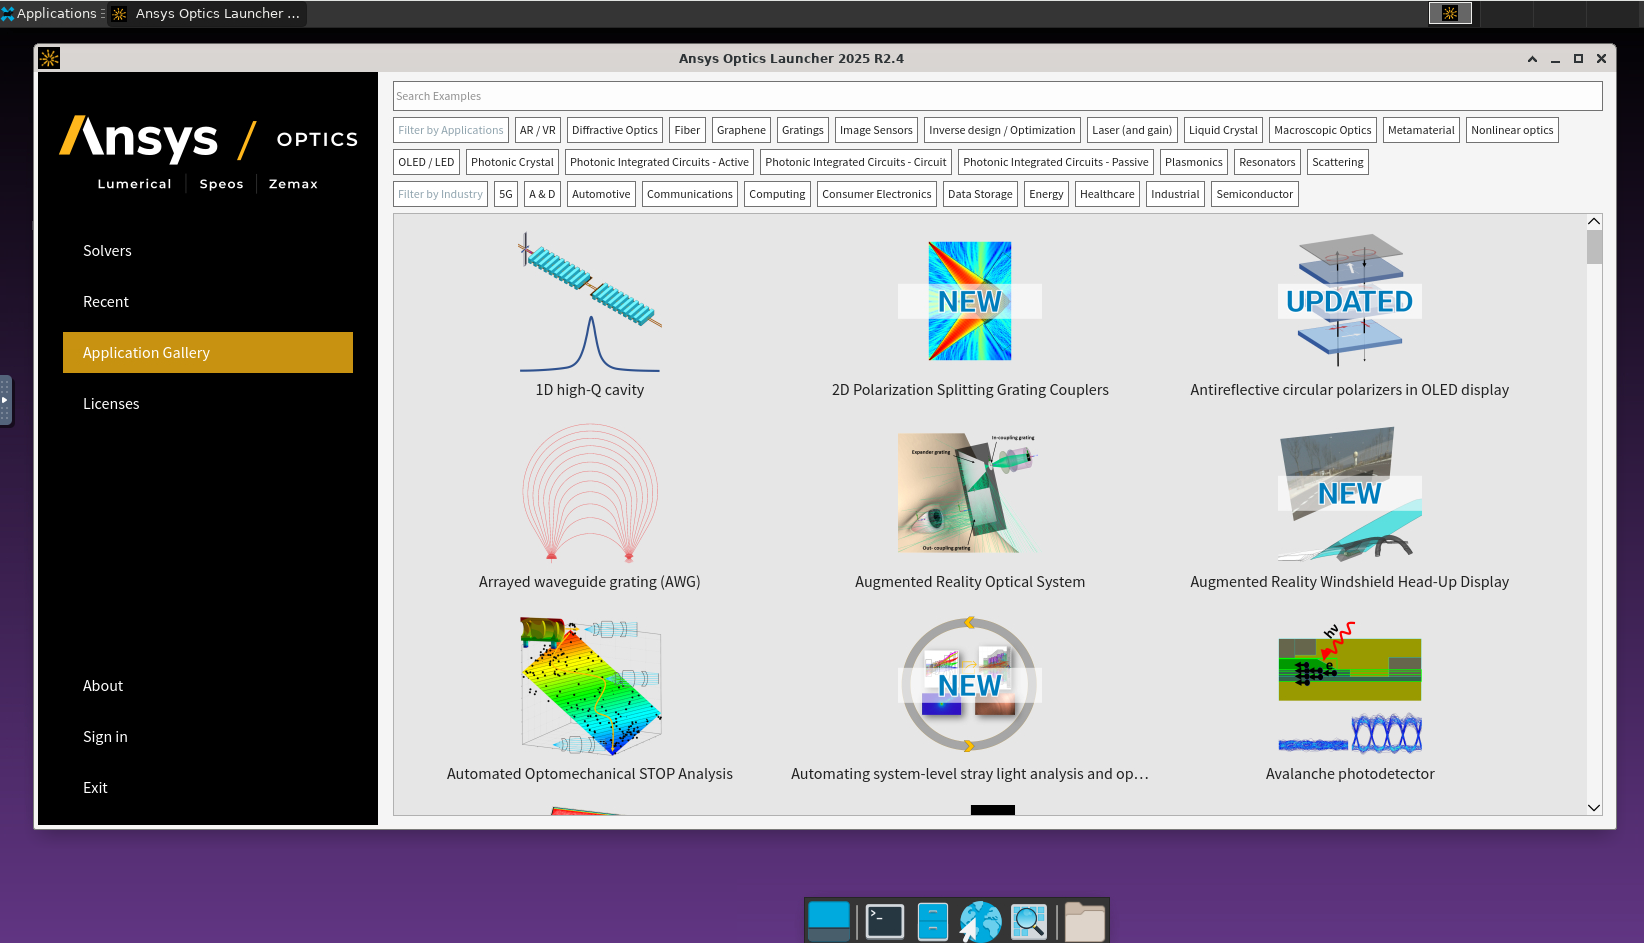
Task: Open Augmented Reality Windshield Head-Up Display image
Action: 1349,493
